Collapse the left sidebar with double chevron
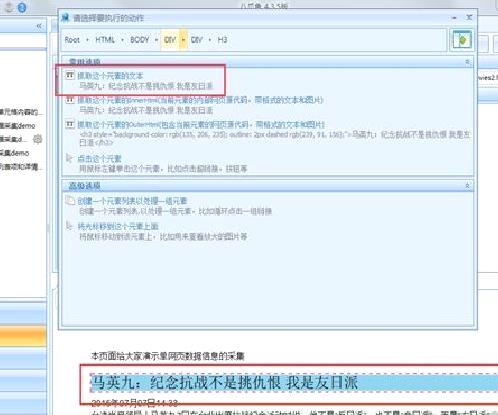 [39, 26]
